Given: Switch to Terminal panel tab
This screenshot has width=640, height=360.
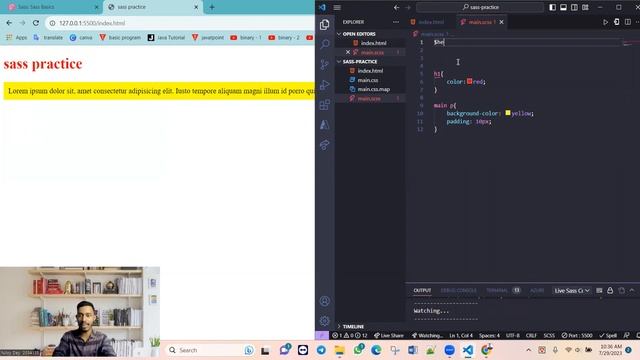Looking at the screenshot, I should tap(497, 290).
